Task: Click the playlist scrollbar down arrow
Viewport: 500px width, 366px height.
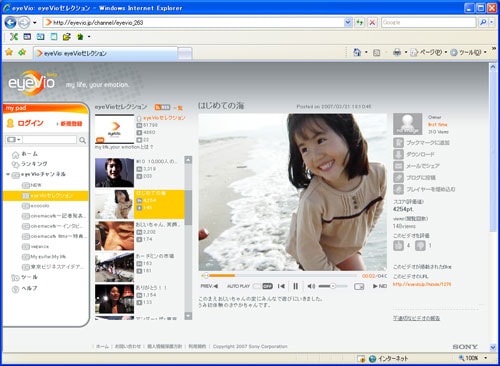Action: tap(188, 316)
